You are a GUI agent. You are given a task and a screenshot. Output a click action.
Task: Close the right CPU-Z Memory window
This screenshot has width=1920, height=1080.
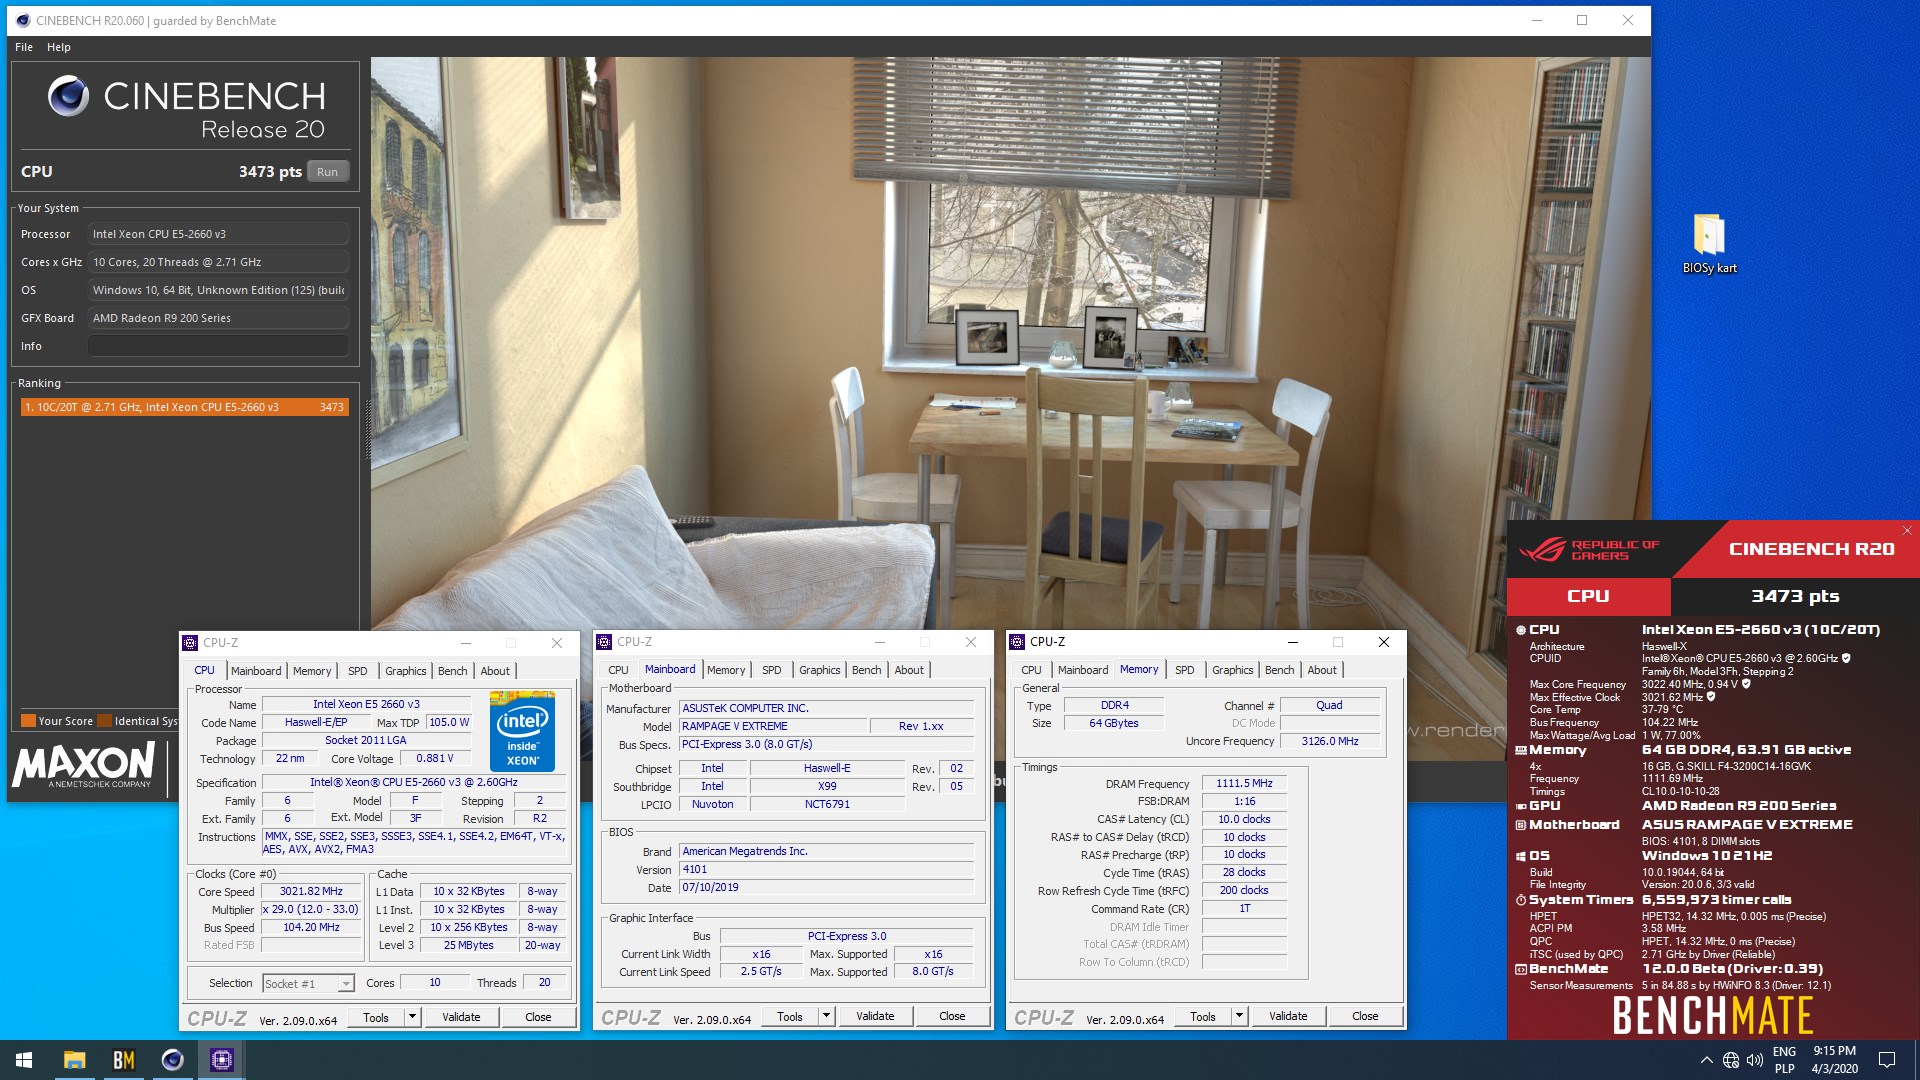(x=1384, y=642)
